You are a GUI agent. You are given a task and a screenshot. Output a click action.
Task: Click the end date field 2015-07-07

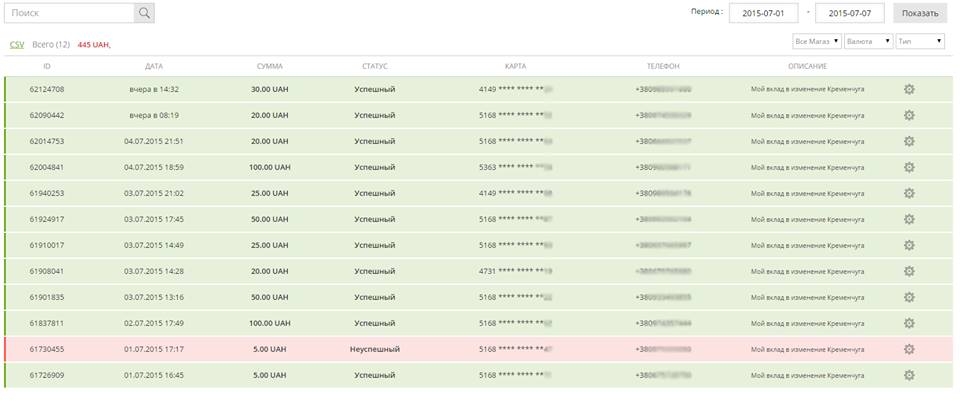point(850,13)
